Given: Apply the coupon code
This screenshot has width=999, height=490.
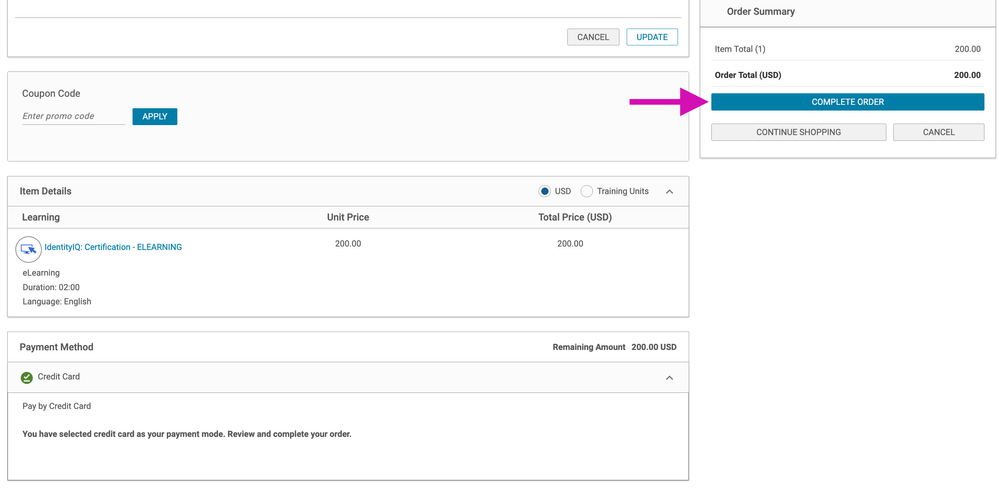Looking at the screenshot, I should [x=155, y=117].
